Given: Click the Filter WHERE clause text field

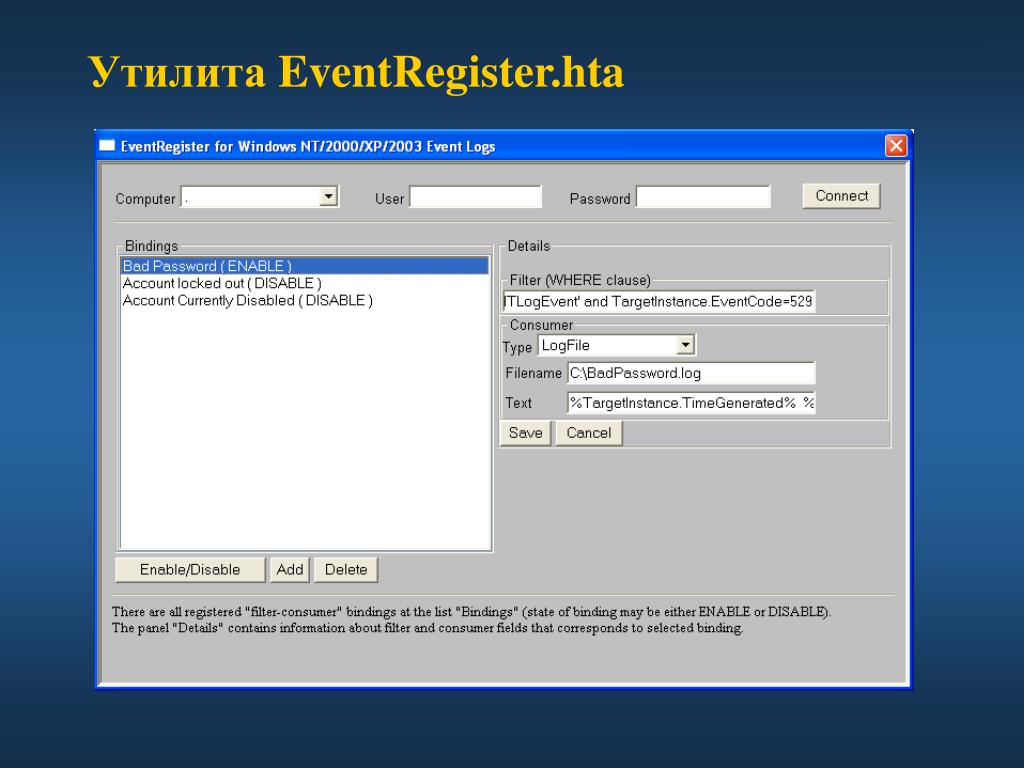Looking at the screenshot, I should (x=659, y=301).
